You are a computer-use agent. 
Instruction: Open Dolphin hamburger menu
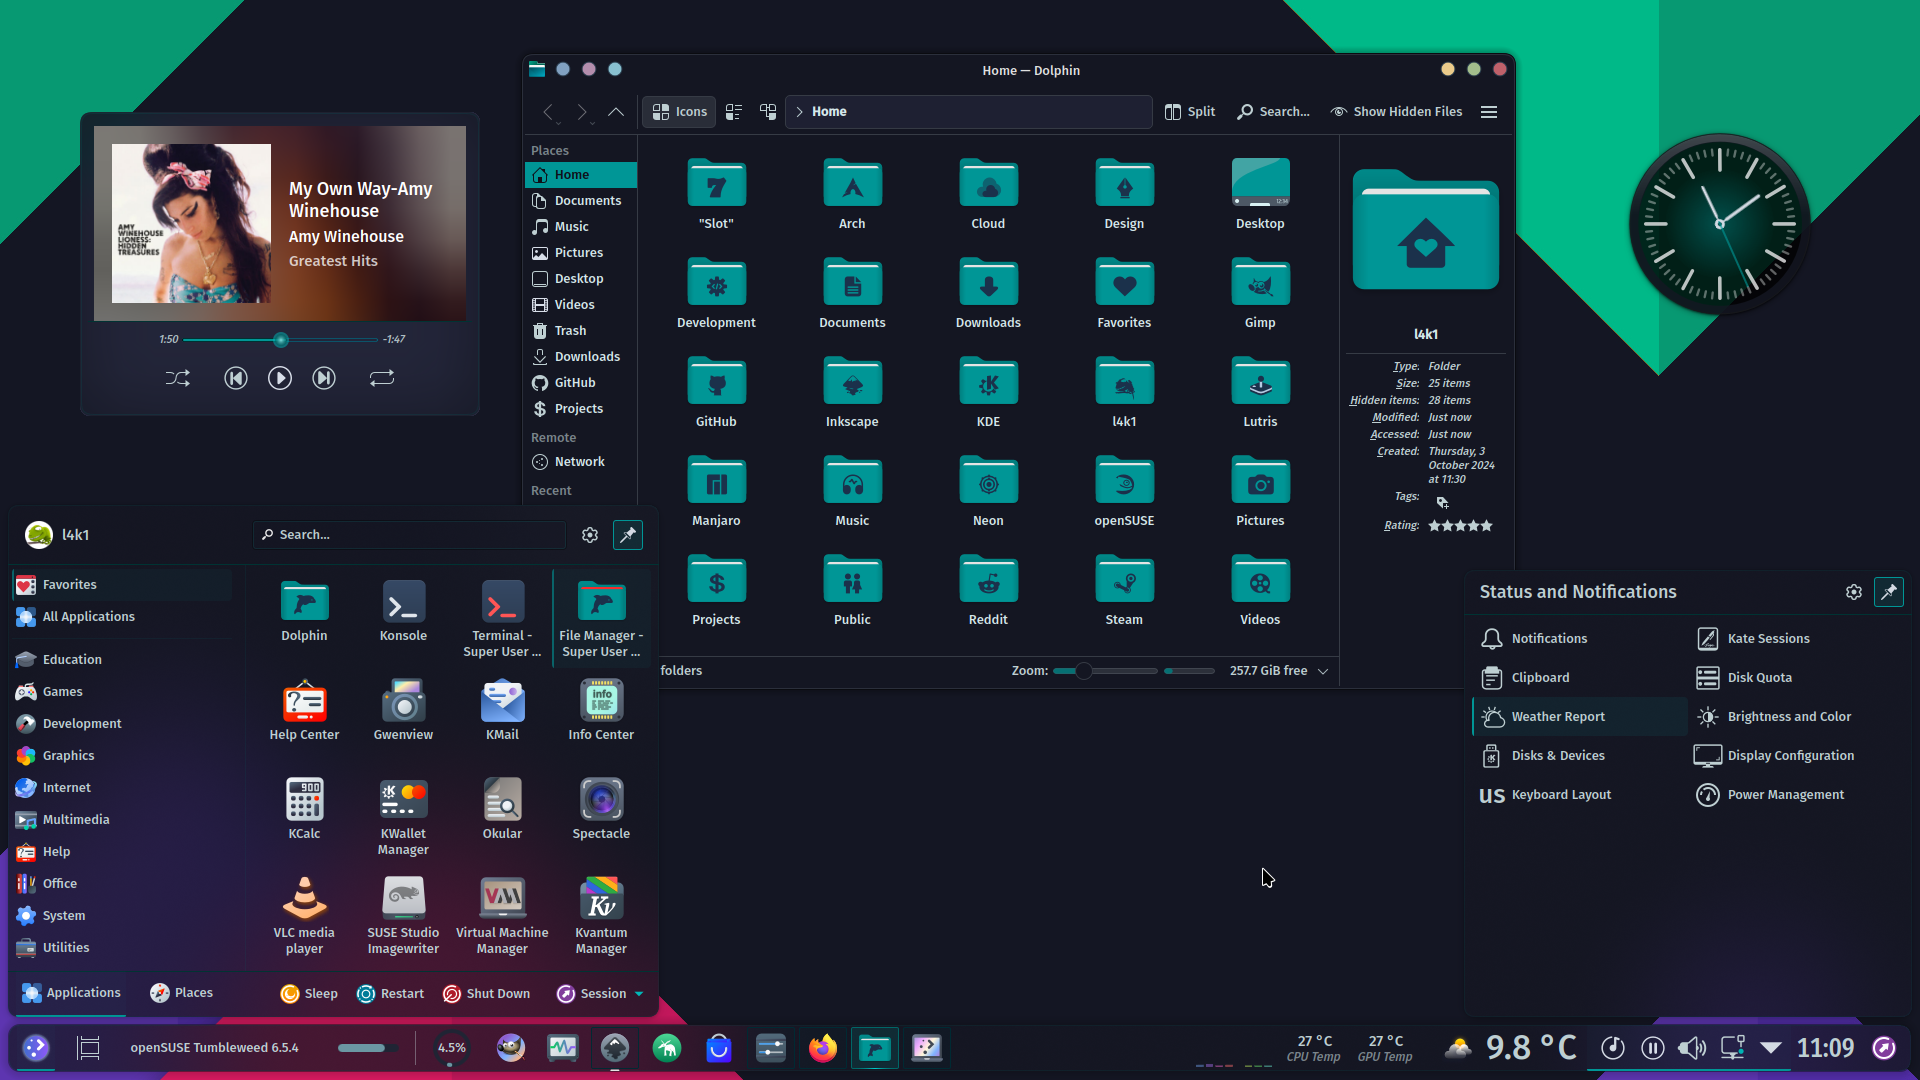pos(1489,111)
